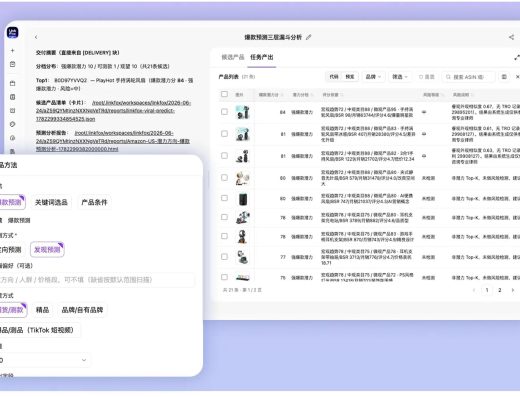520x397 pixels.
Task: Click the LinkFox logo icon in sidebar
Action: pos(13,33)
